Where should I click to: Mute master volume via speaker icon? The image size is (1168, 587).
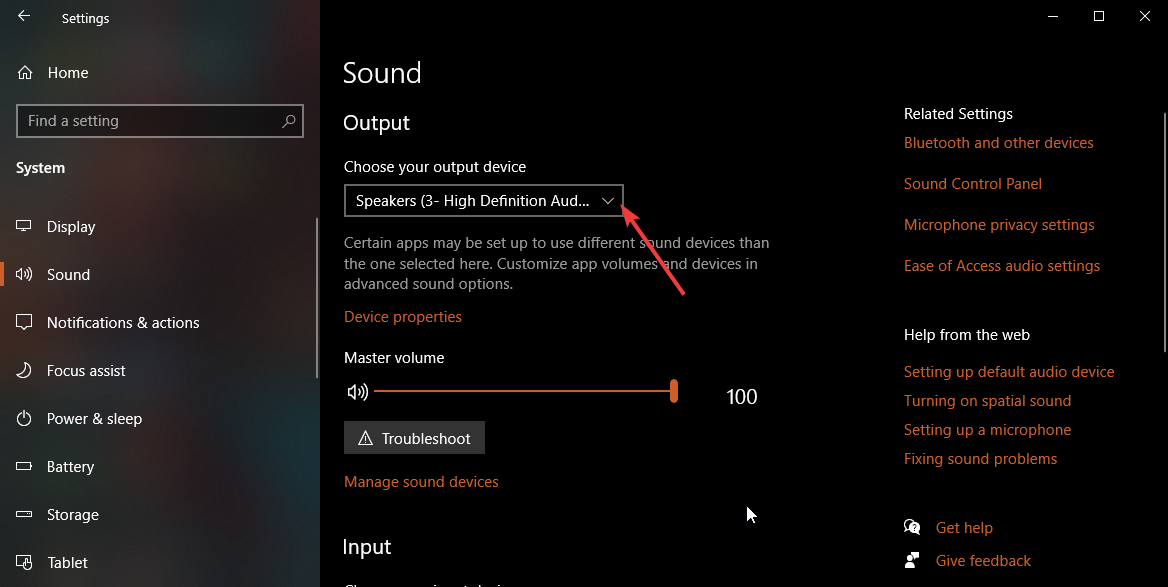pos(357,392)
